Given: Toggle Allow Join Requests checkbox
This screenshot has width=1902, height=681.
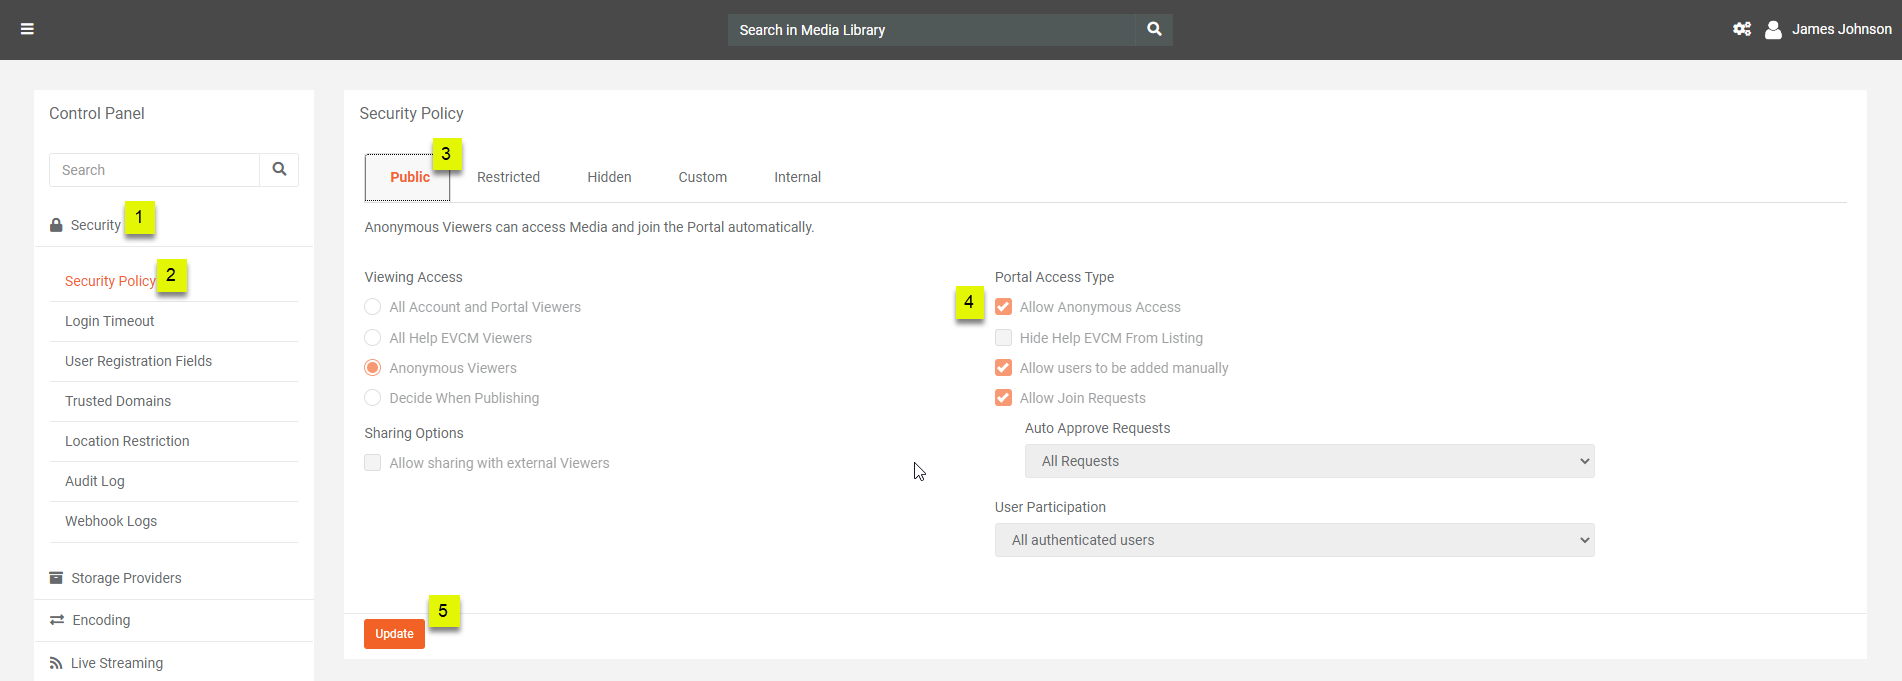Looking at the screenshot, I should pyautogui.click(x=1003, y=398).
